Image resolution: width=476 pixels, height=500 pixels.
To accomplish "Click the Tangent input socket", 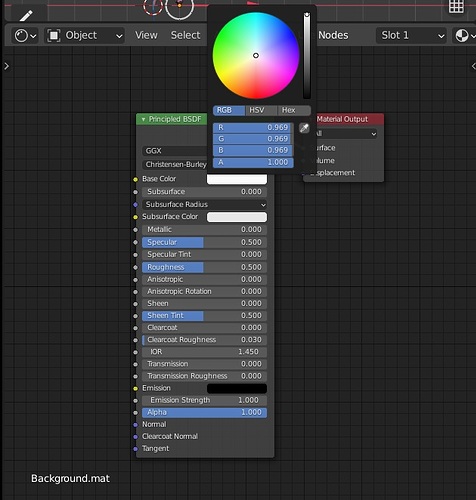I will coord(135,449).
